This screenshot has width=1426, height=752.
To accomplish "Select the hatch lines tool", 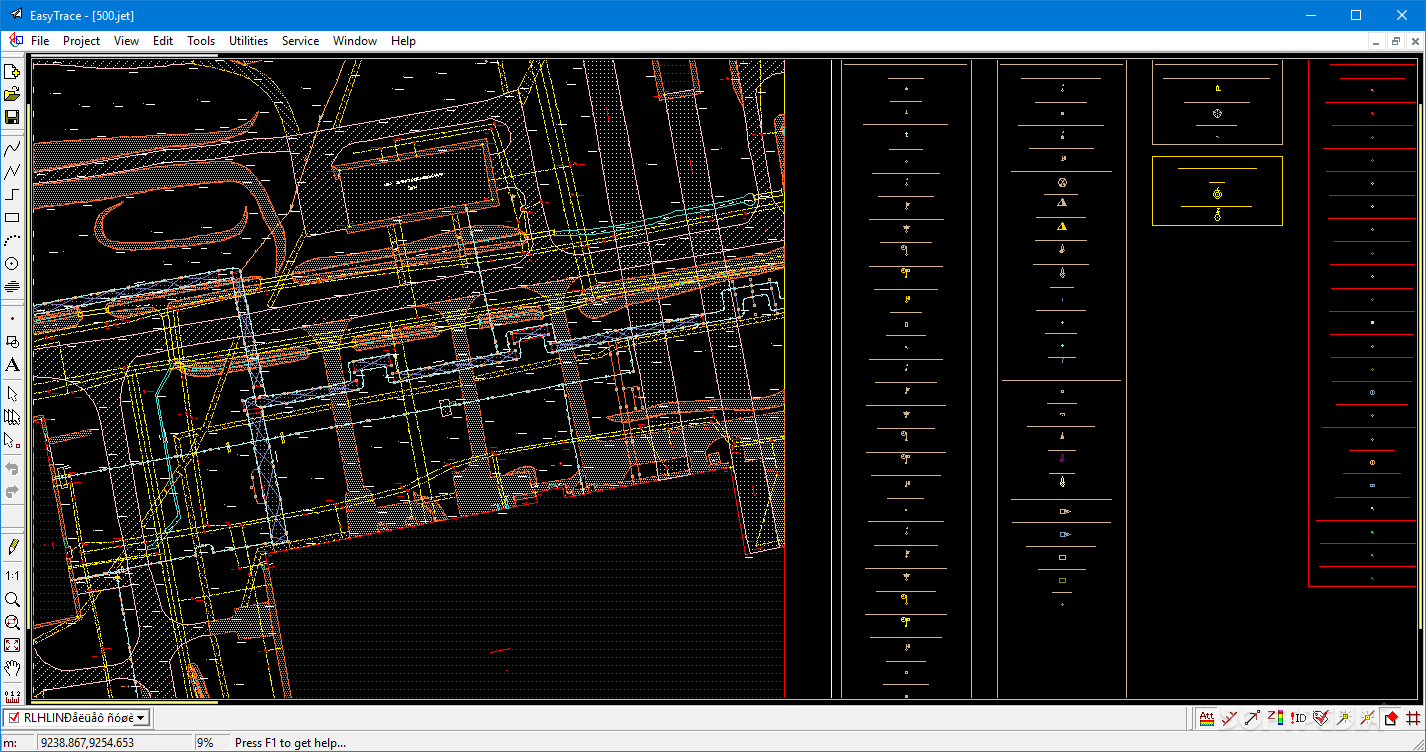I will coord(12,286).
